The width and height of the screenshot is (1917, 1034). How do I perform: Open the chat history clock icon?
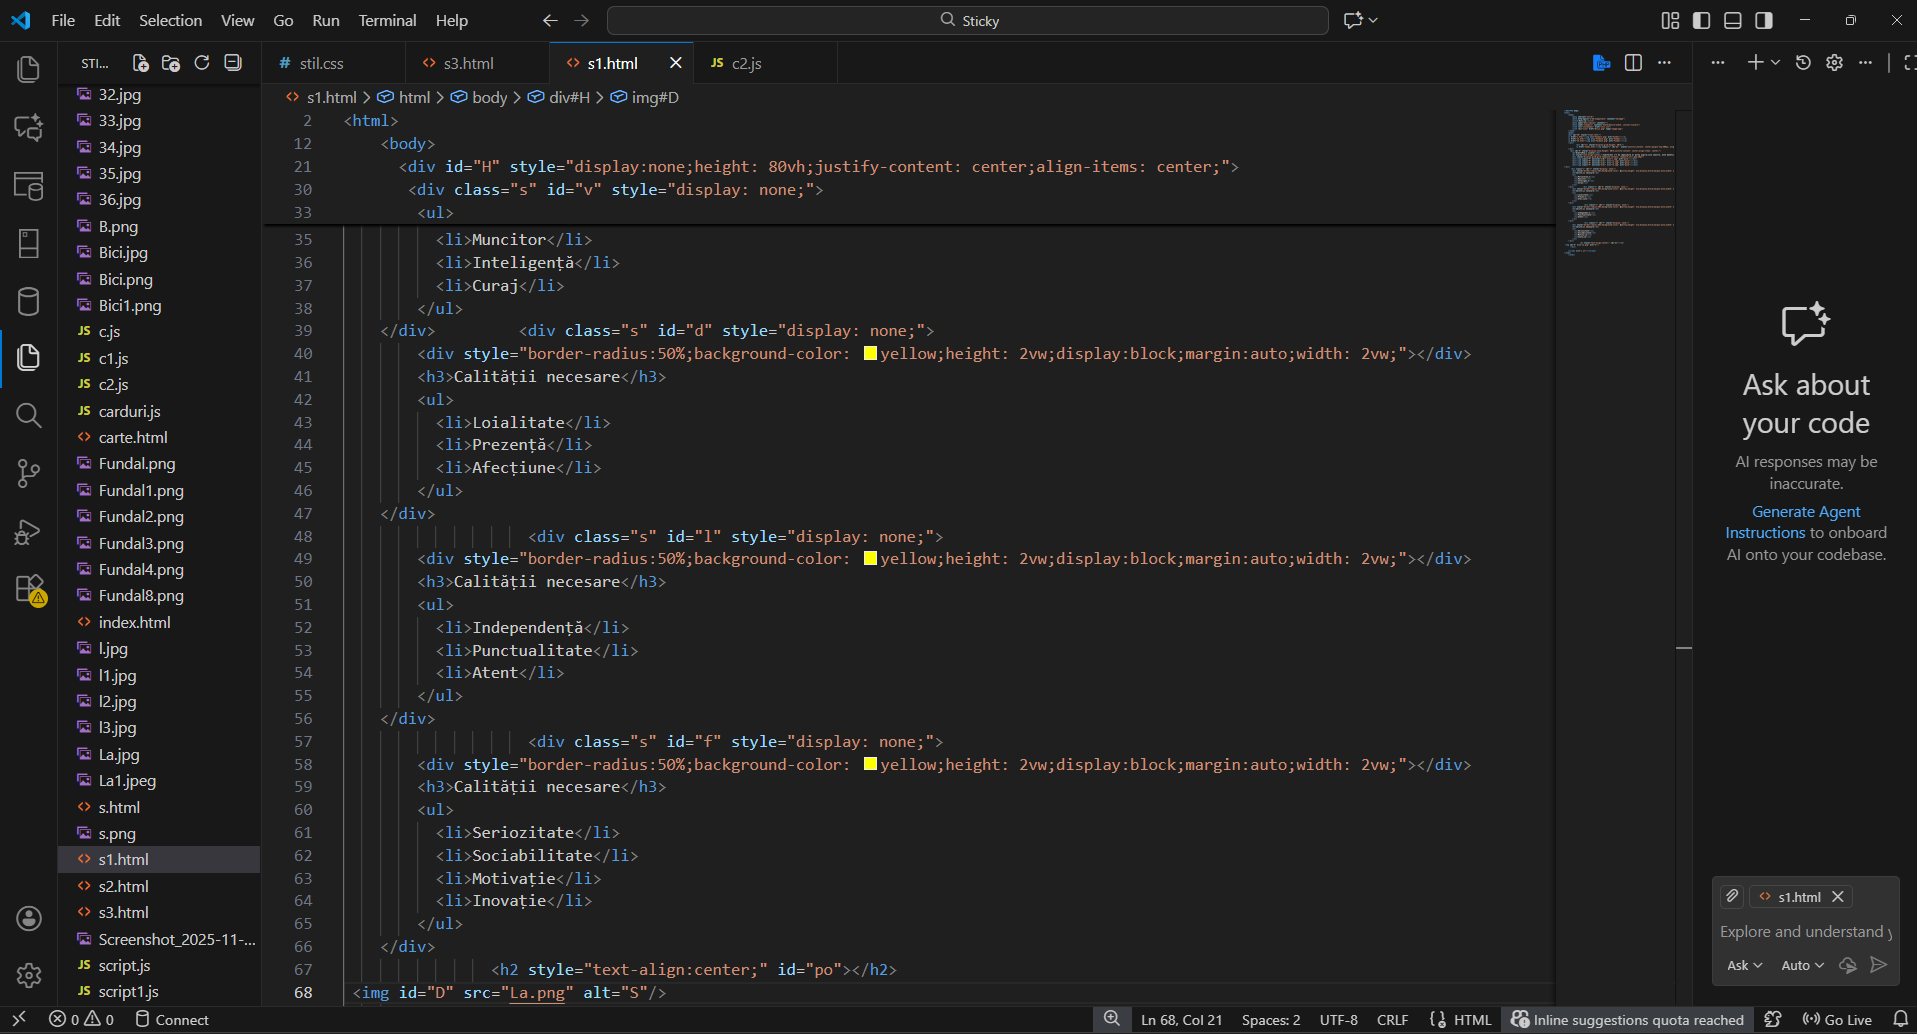pyautogui.click(x=1803, y=63)
